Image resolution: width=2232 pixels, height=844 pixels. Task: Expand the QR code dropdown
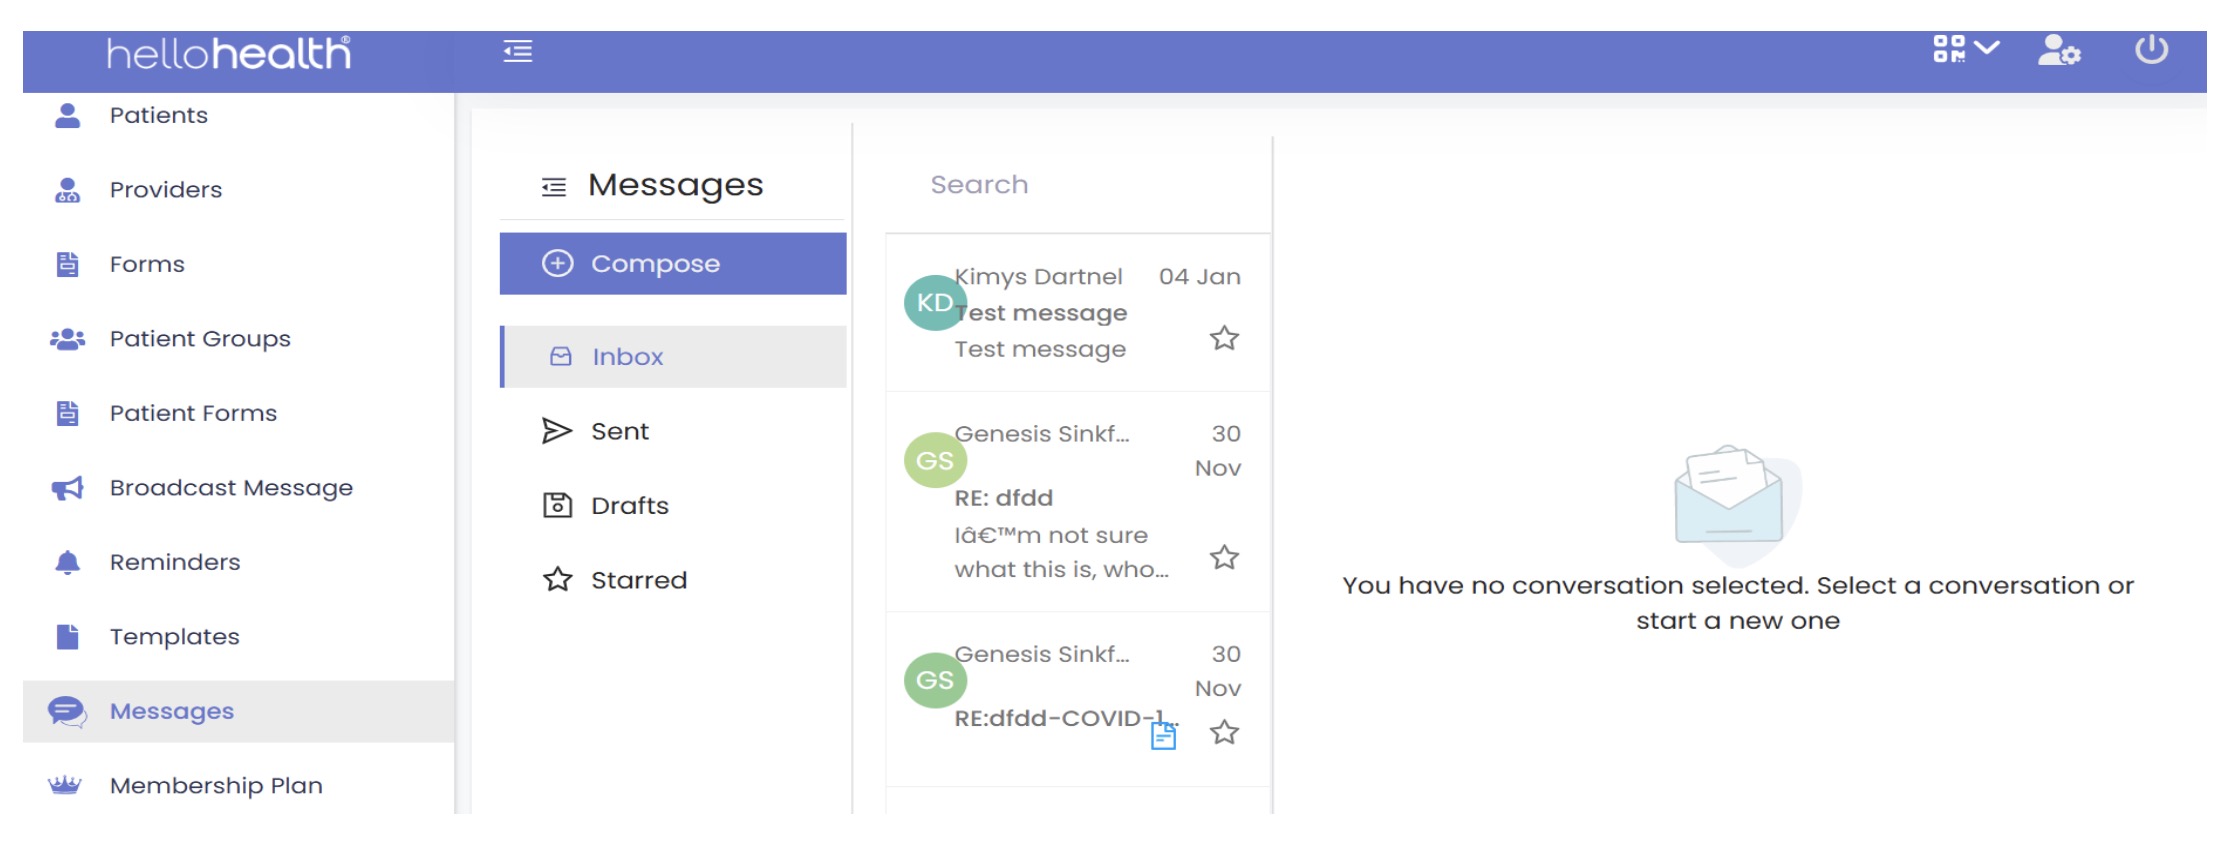pos(1965,49)
